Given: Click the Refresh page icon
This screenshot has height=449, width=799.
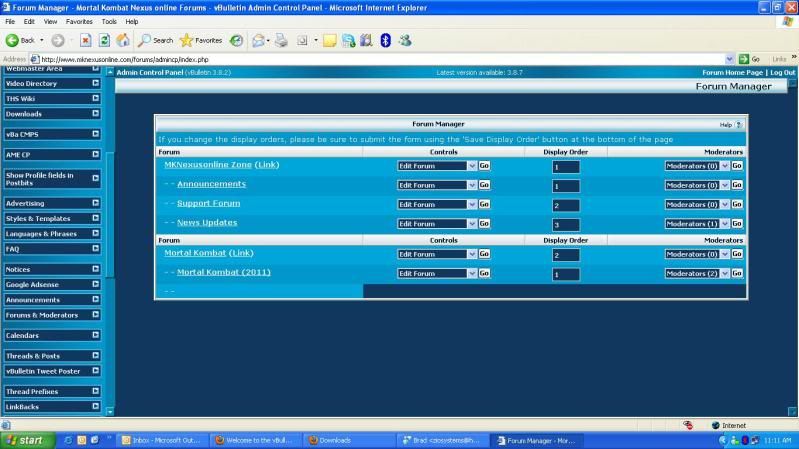Looking at the screenshot, I should point(104,40).
